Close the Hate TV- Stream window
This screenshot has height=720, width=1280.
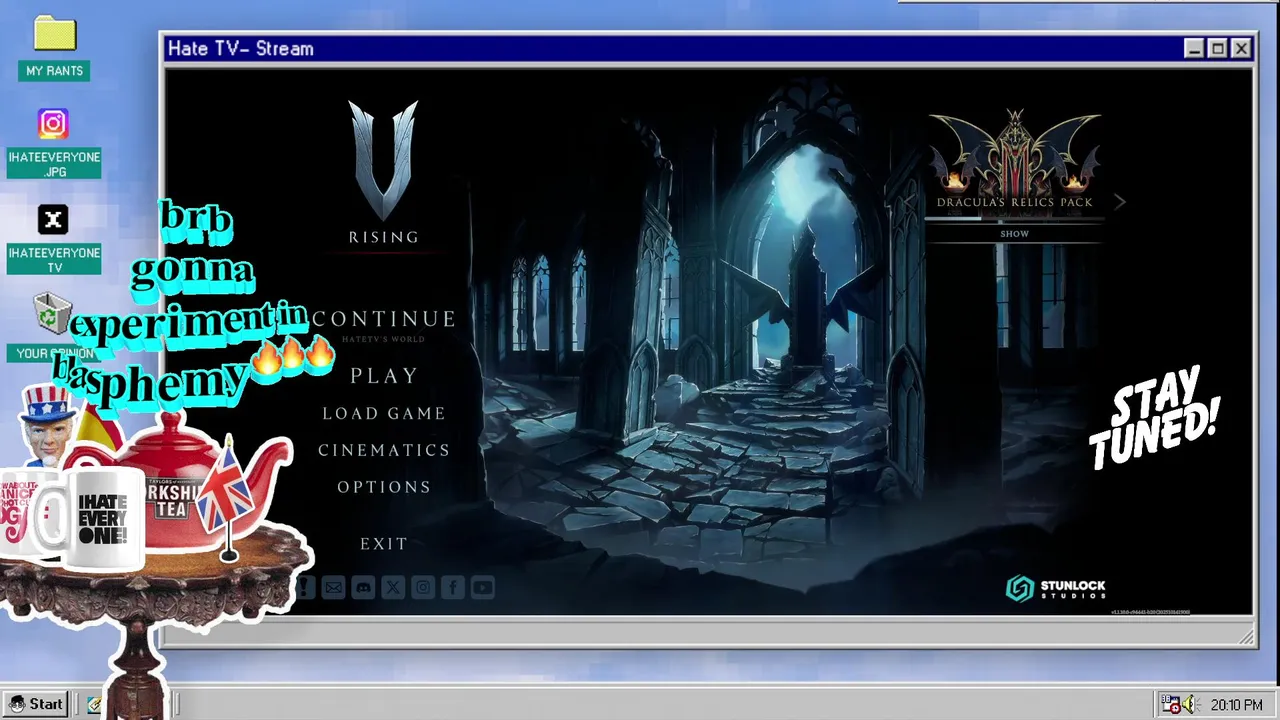coord(1241,48)
